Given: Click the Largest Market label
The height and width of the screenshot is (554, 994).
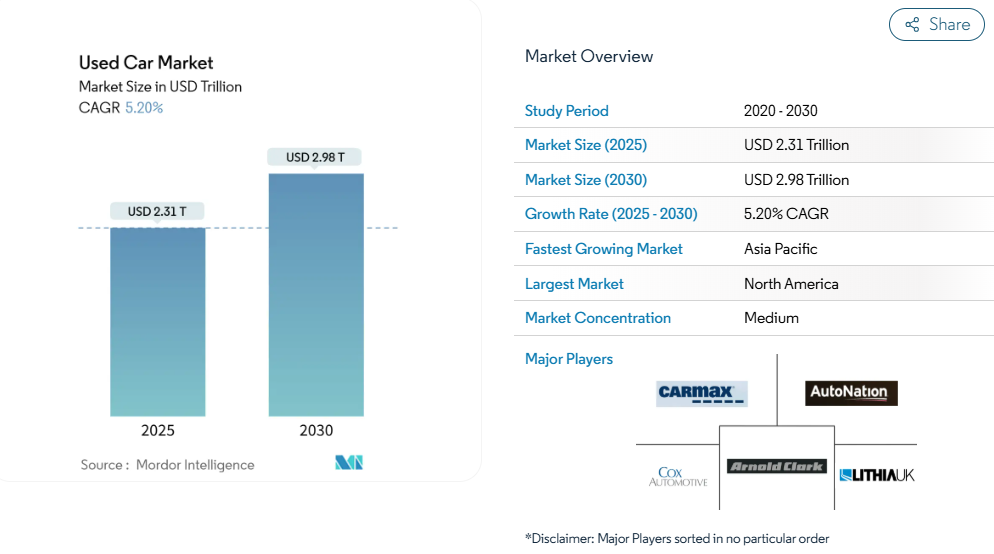Looking at the screenshot, I should pyautogui.click(x=574, y=284).
